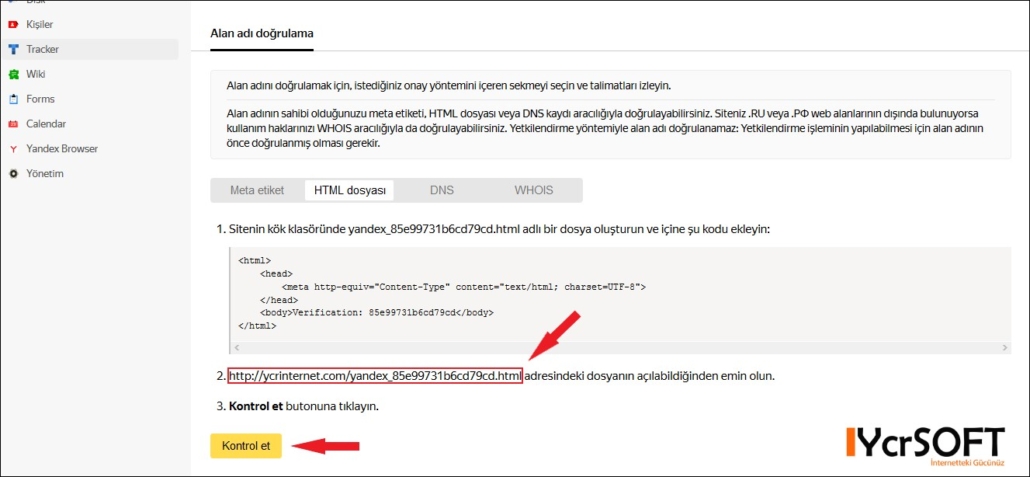Select the Tracker label in the sidebar

(x=43, y=49)
